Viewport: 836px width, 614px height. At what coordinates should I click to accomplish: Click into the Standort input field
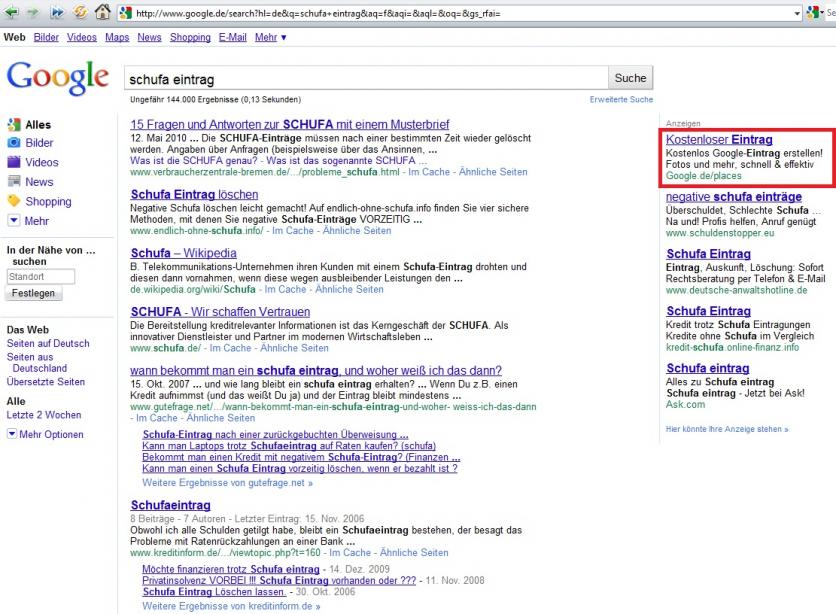[41, 277]
